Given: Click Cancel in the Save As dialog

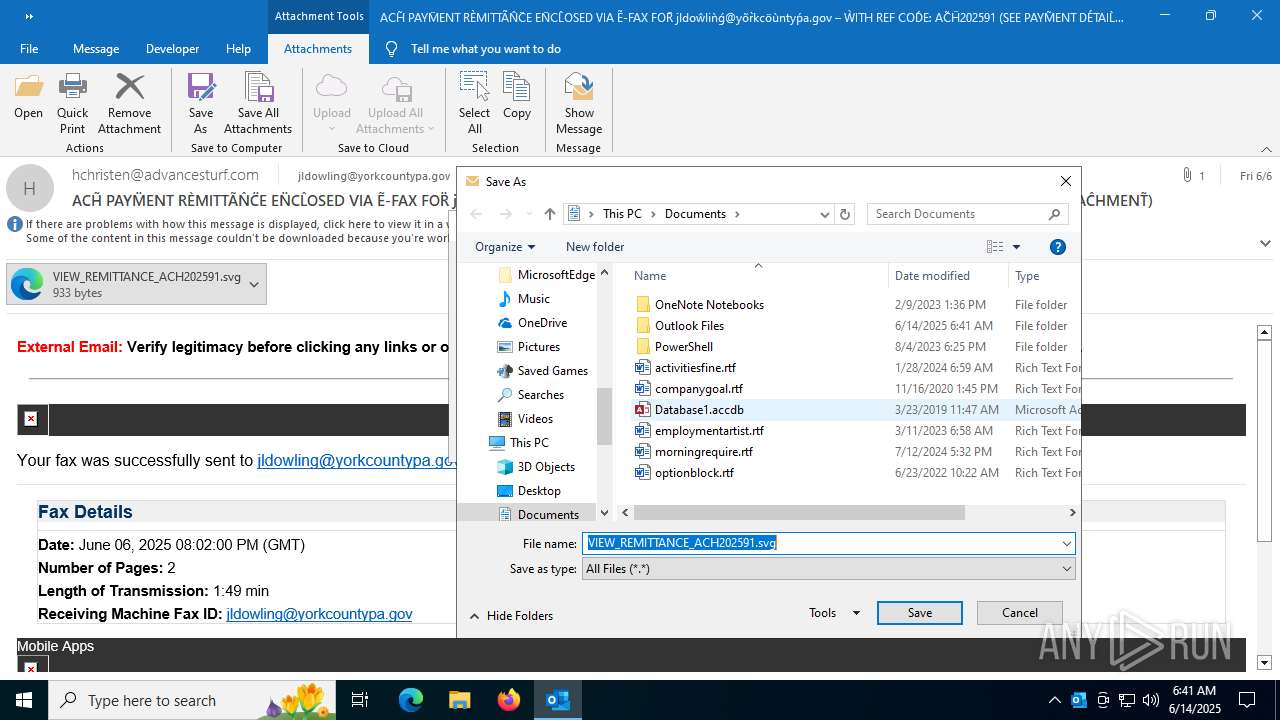Looking at the screenshot, I should [x=1020, y=613].
